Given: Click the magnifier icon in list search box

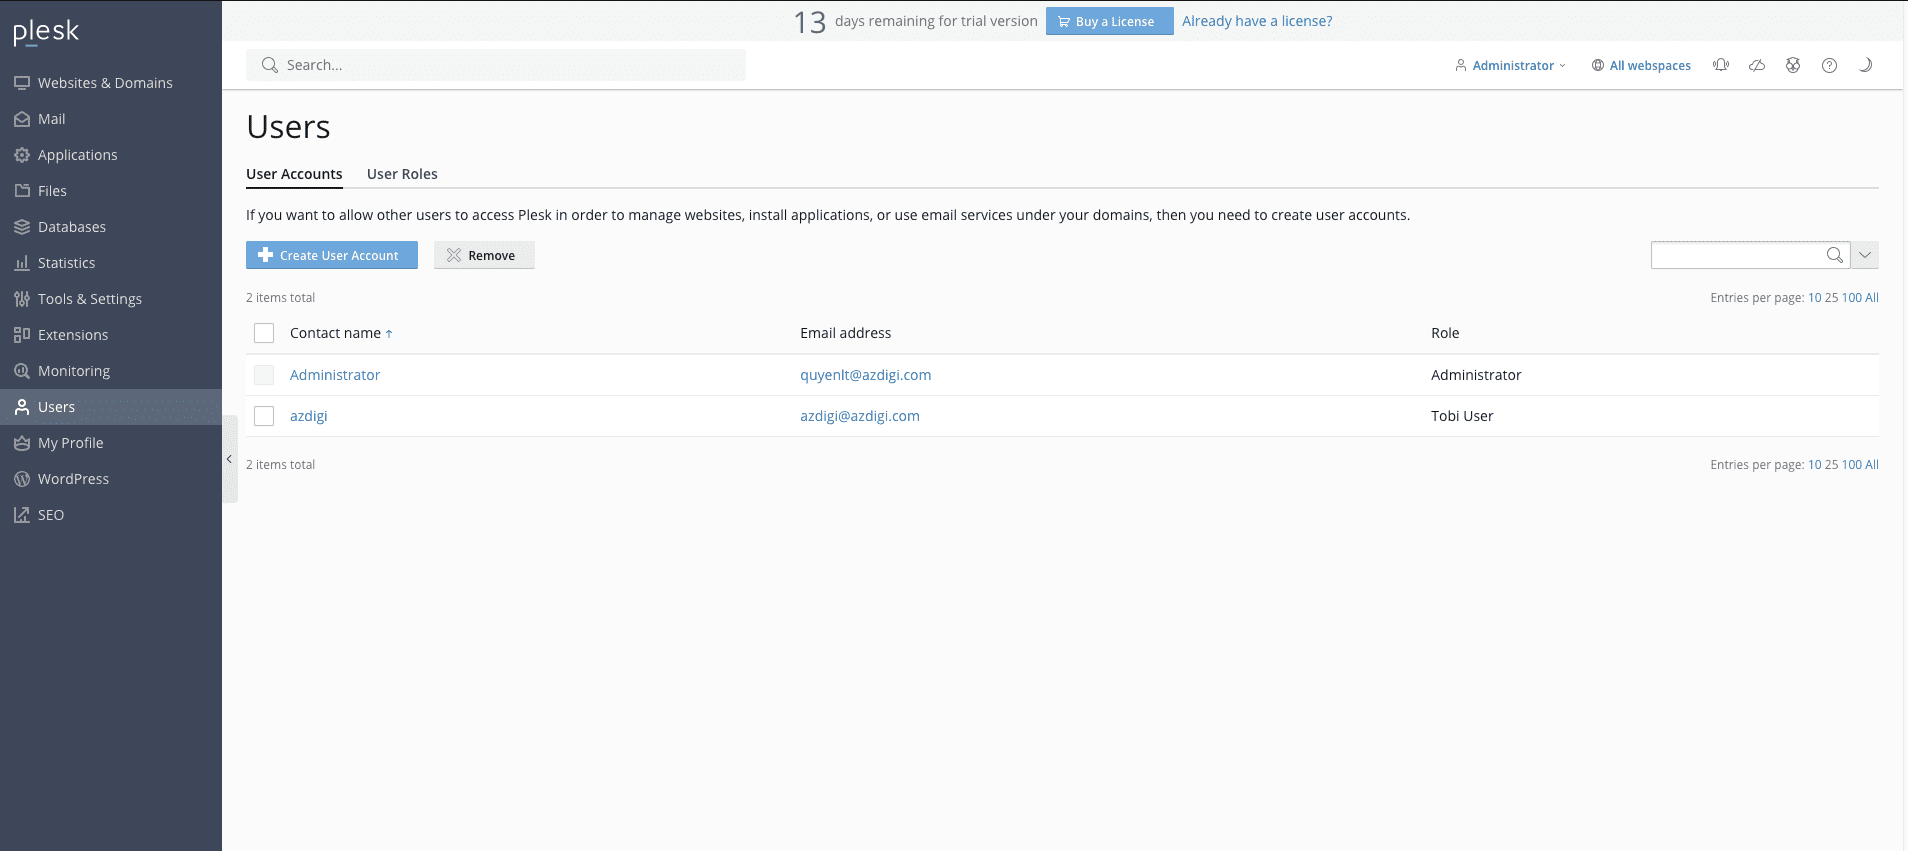Looking at the screenshot, I should point(1834,255).
